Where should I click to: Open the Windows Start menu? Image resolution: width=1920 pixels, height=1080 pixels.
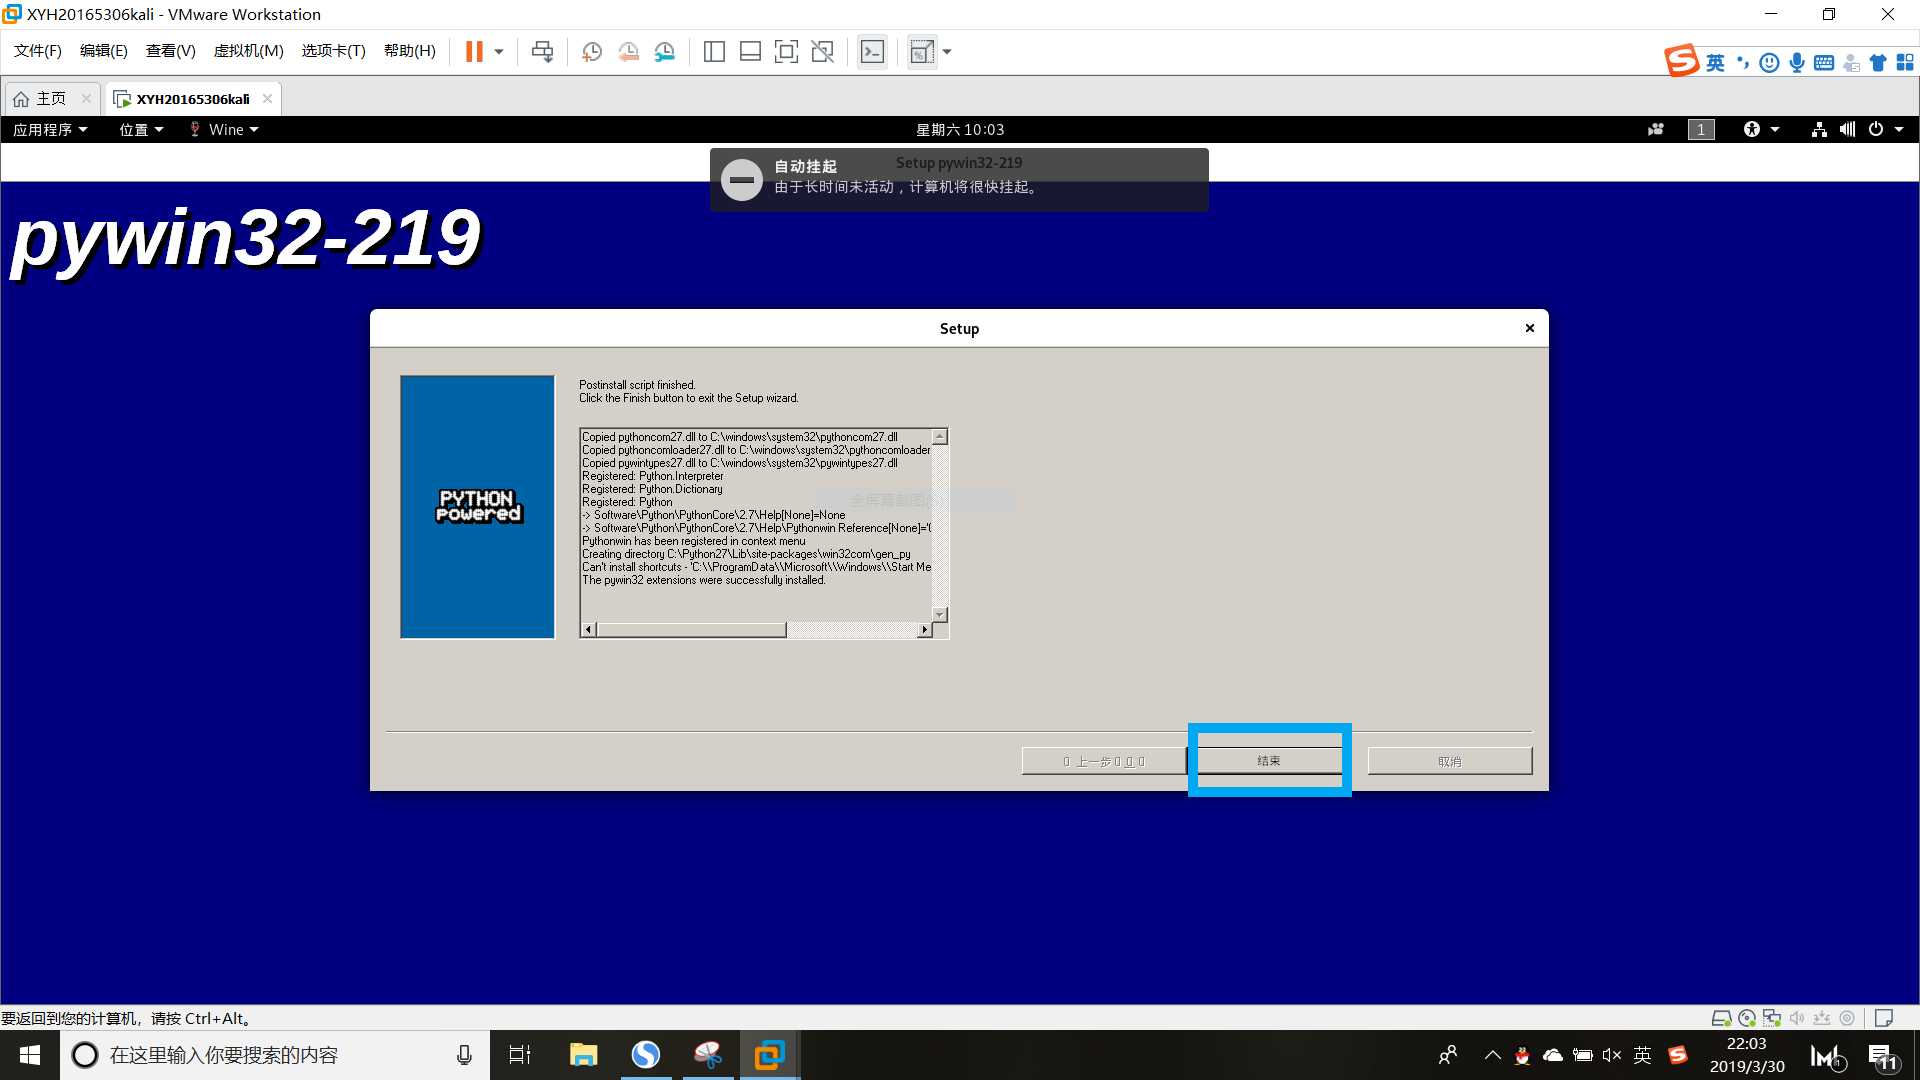coord(30,1055)
